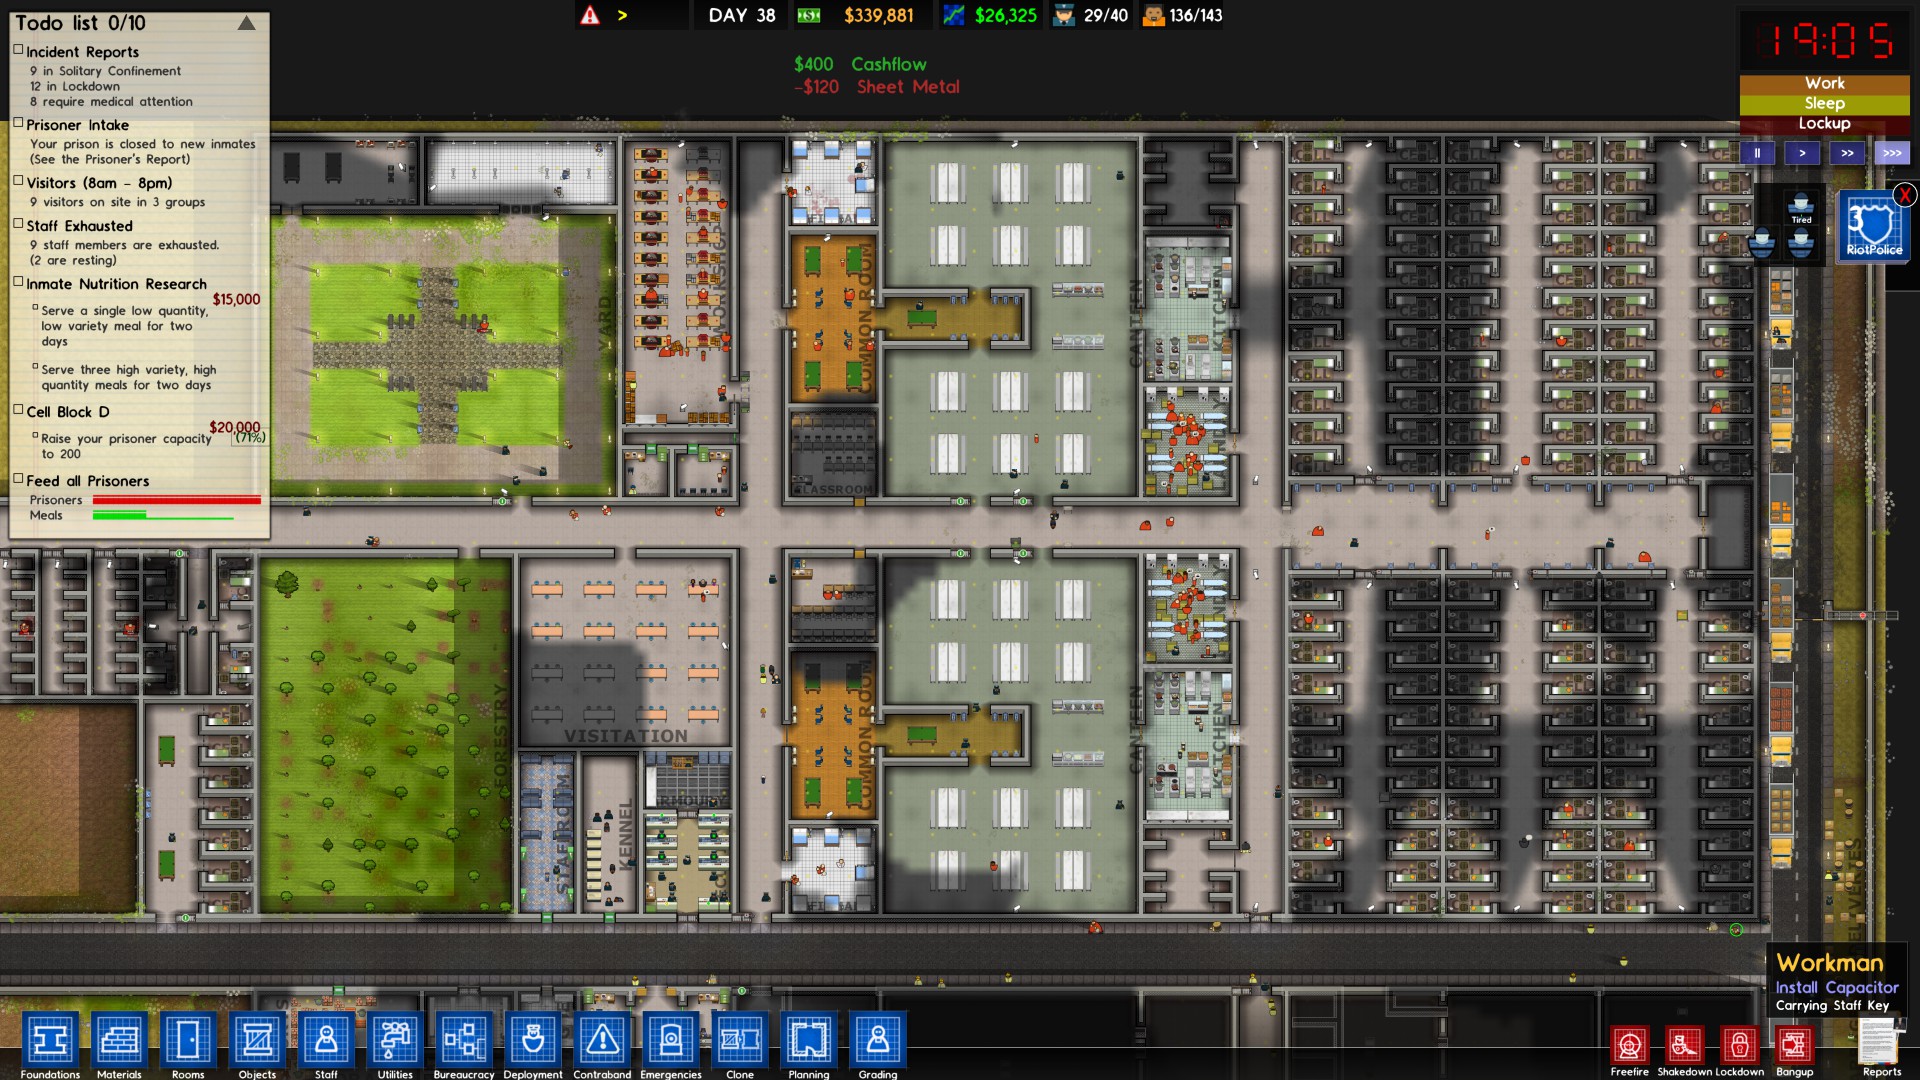Image resolution: width=1920 pixels, height=1080 pixels.
Task: Click the $20,000 grant reward amount
Action: tap(234, 427)
